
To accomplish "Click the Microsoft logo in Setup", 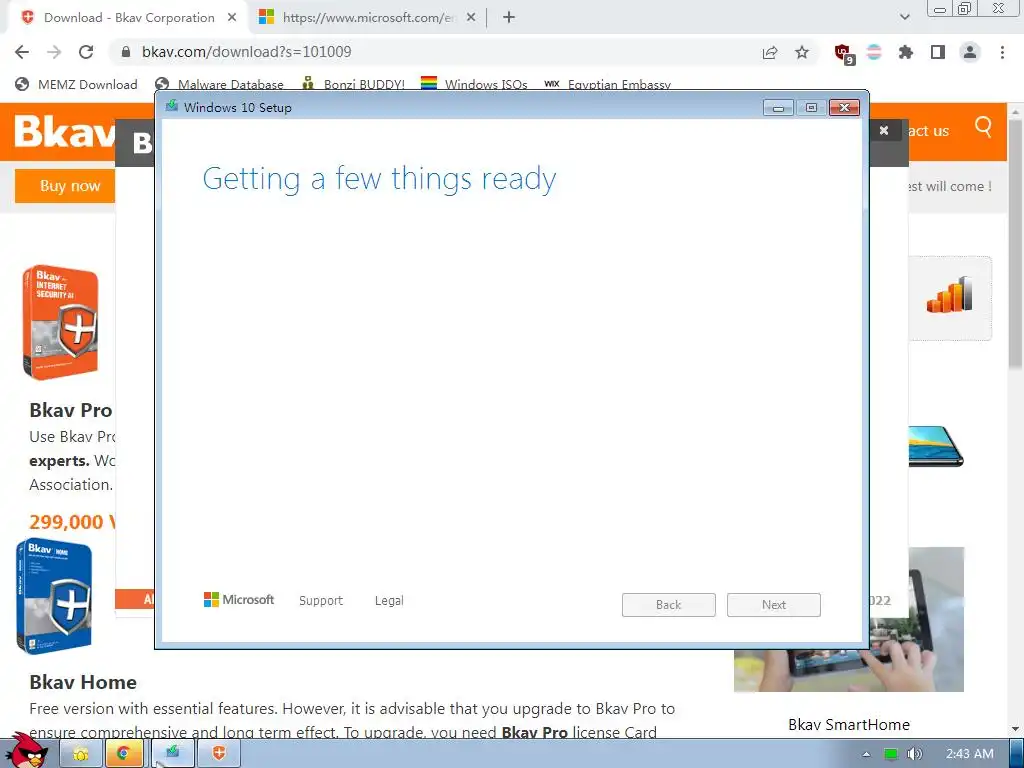I will pyautogui.click(x=239, y=600).
